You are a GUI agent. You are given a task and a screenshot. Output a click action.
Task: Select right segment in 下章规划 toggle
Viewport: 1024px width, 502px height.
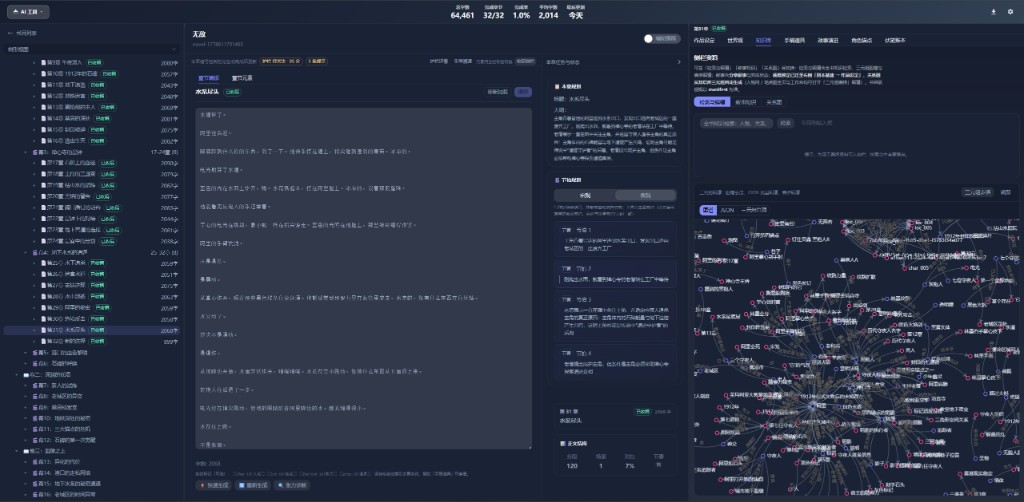coord(645,195)
